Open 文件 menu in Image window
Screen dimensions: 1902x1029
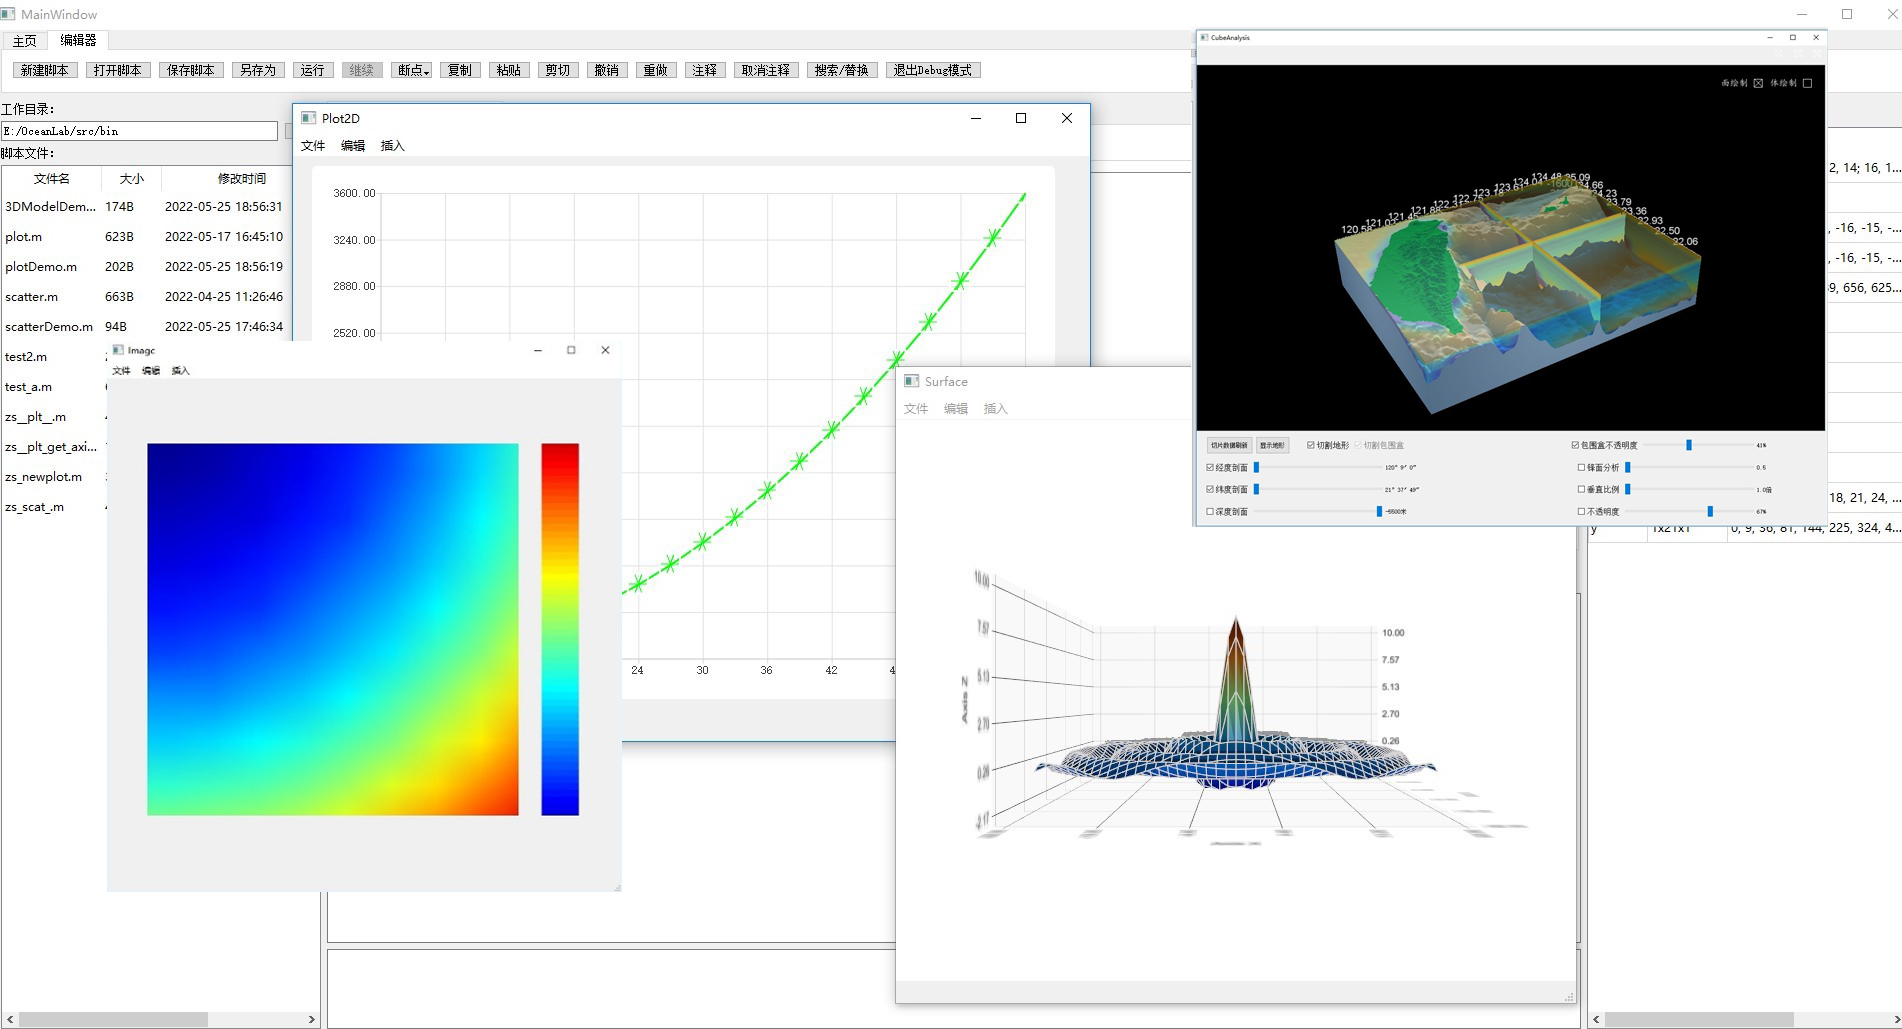click(122, 371)
